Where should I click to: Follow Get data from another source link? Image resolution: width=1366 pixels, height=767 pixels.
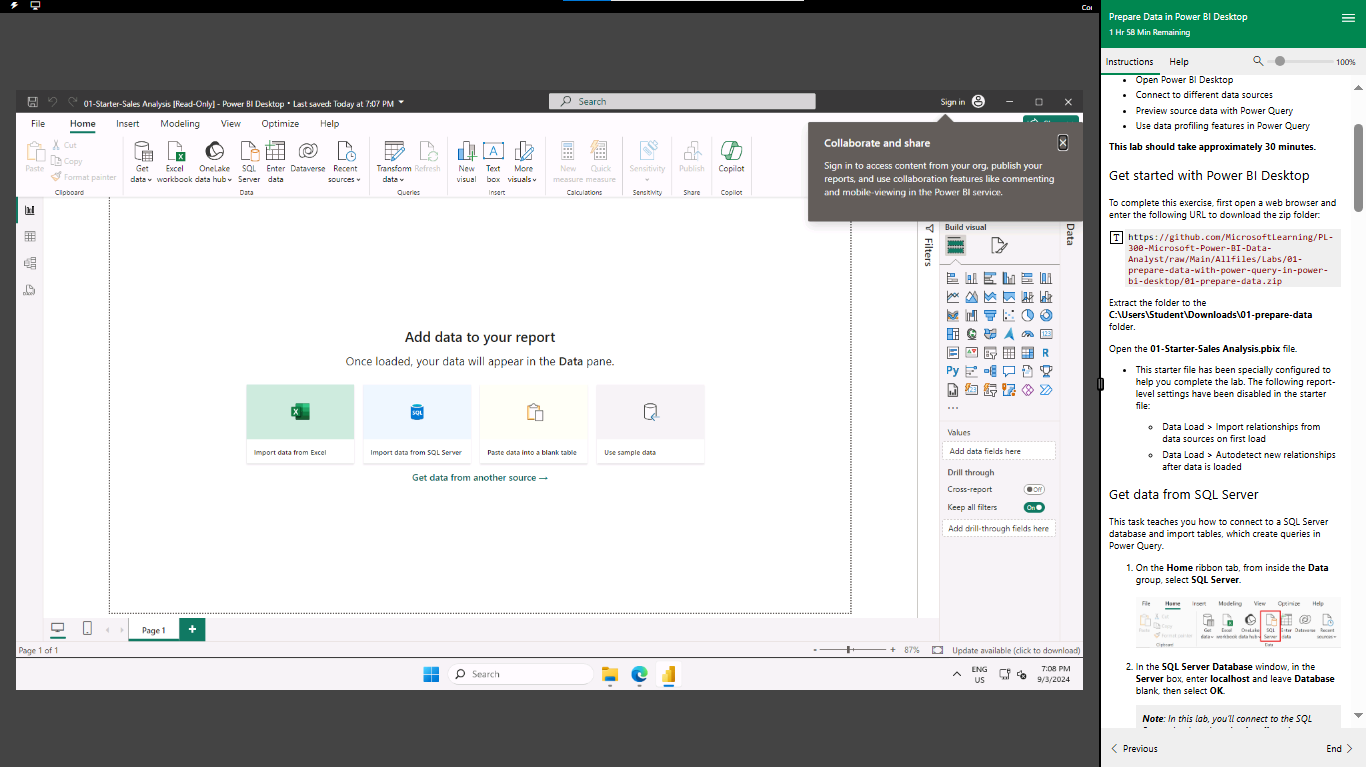tap(480, 478)
